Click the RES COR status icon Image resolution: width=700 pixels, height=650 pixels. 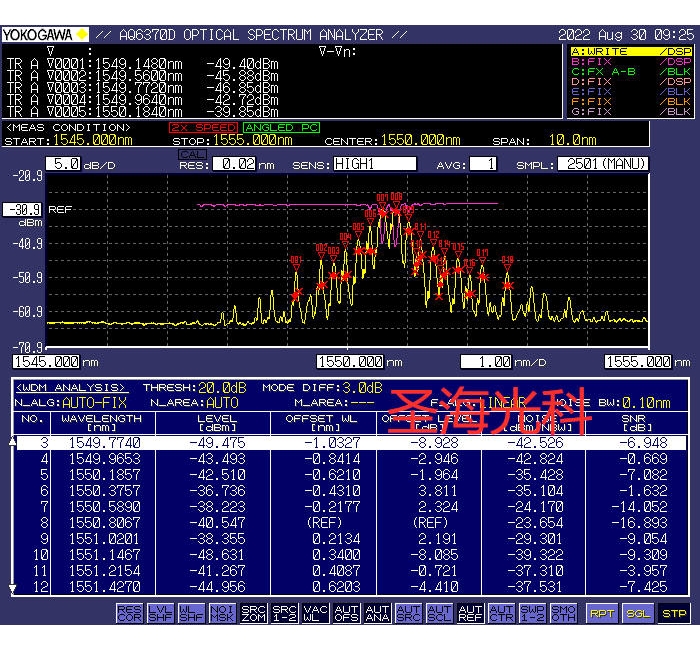point(129,612)
